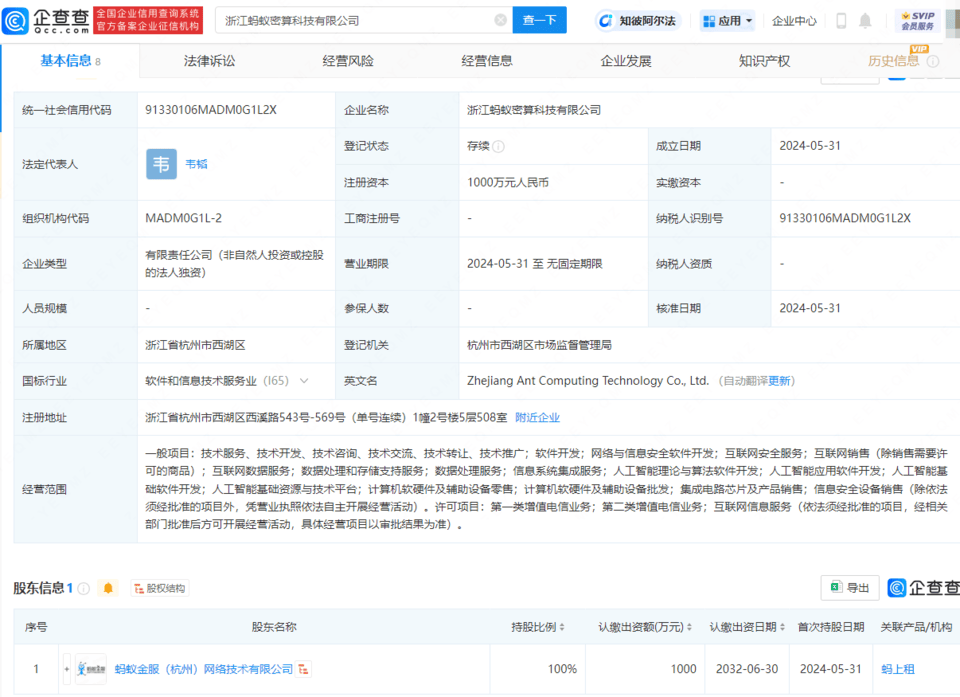This screenshot has height=697, width=960.
Task: Open the notification bell in header
Action: (865, 21)
